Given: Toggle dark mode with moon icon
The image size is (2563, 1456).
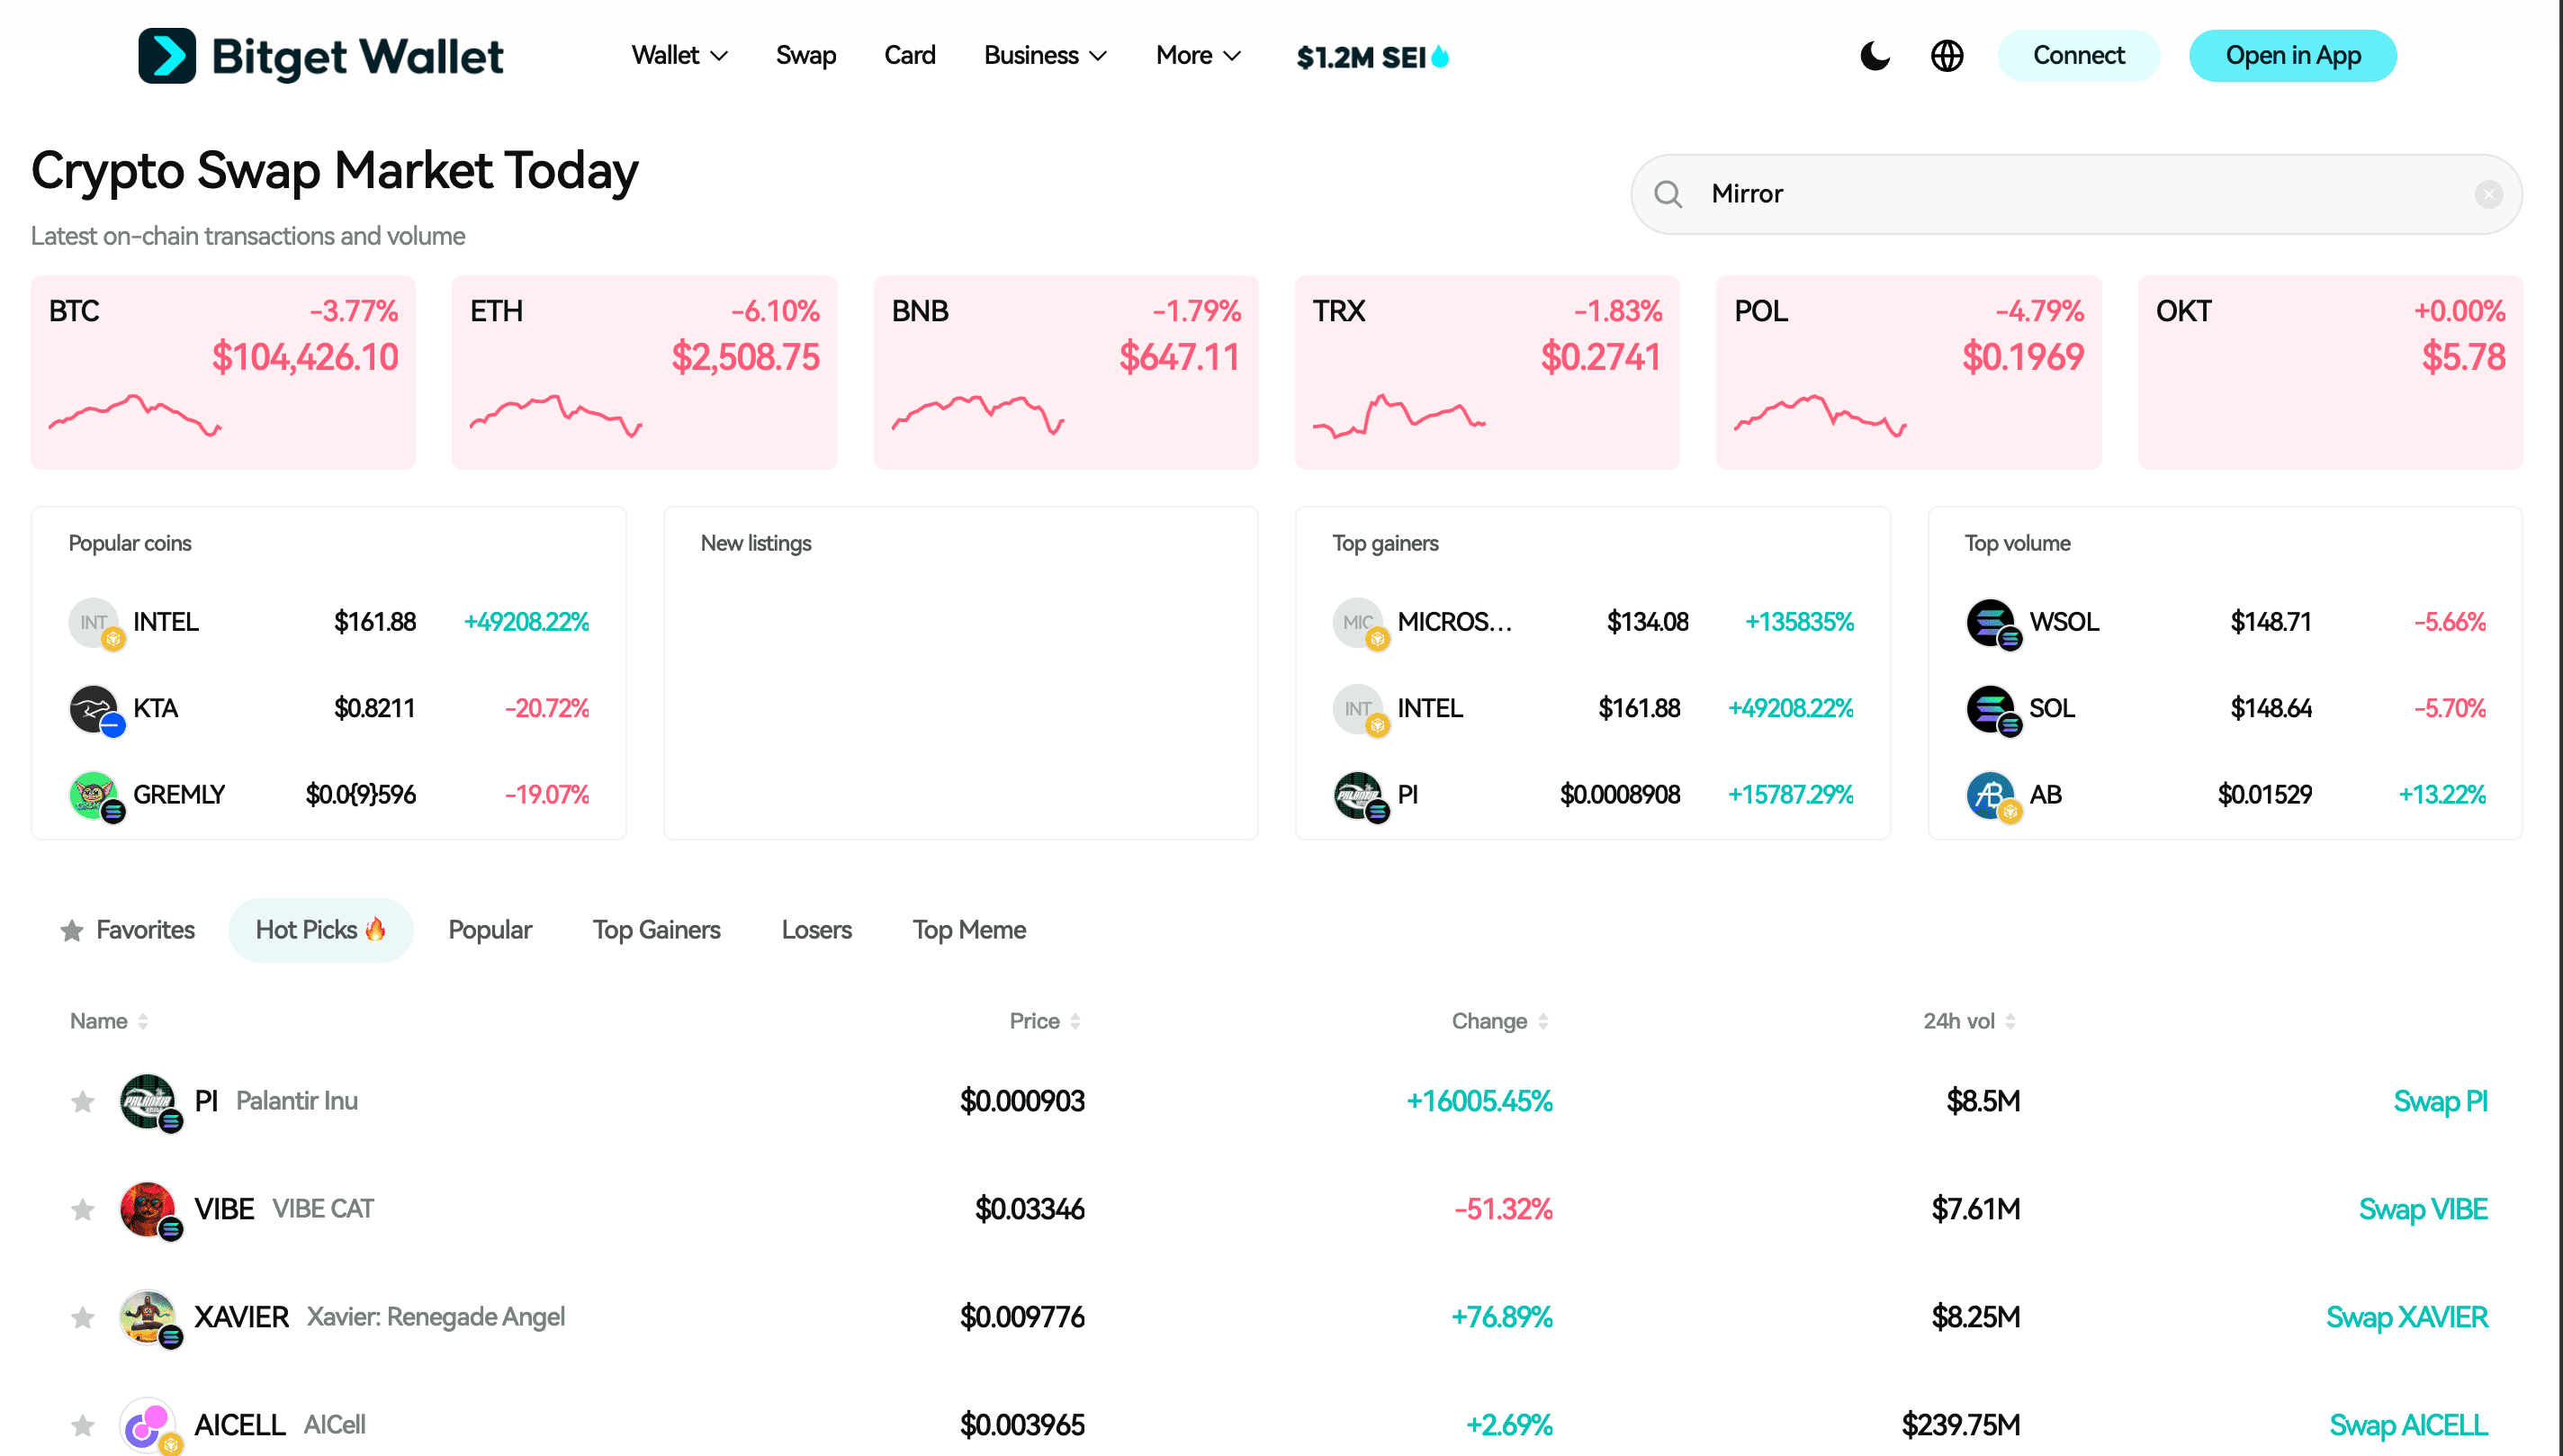Looking at the screenshot, I should [1875, 55].
